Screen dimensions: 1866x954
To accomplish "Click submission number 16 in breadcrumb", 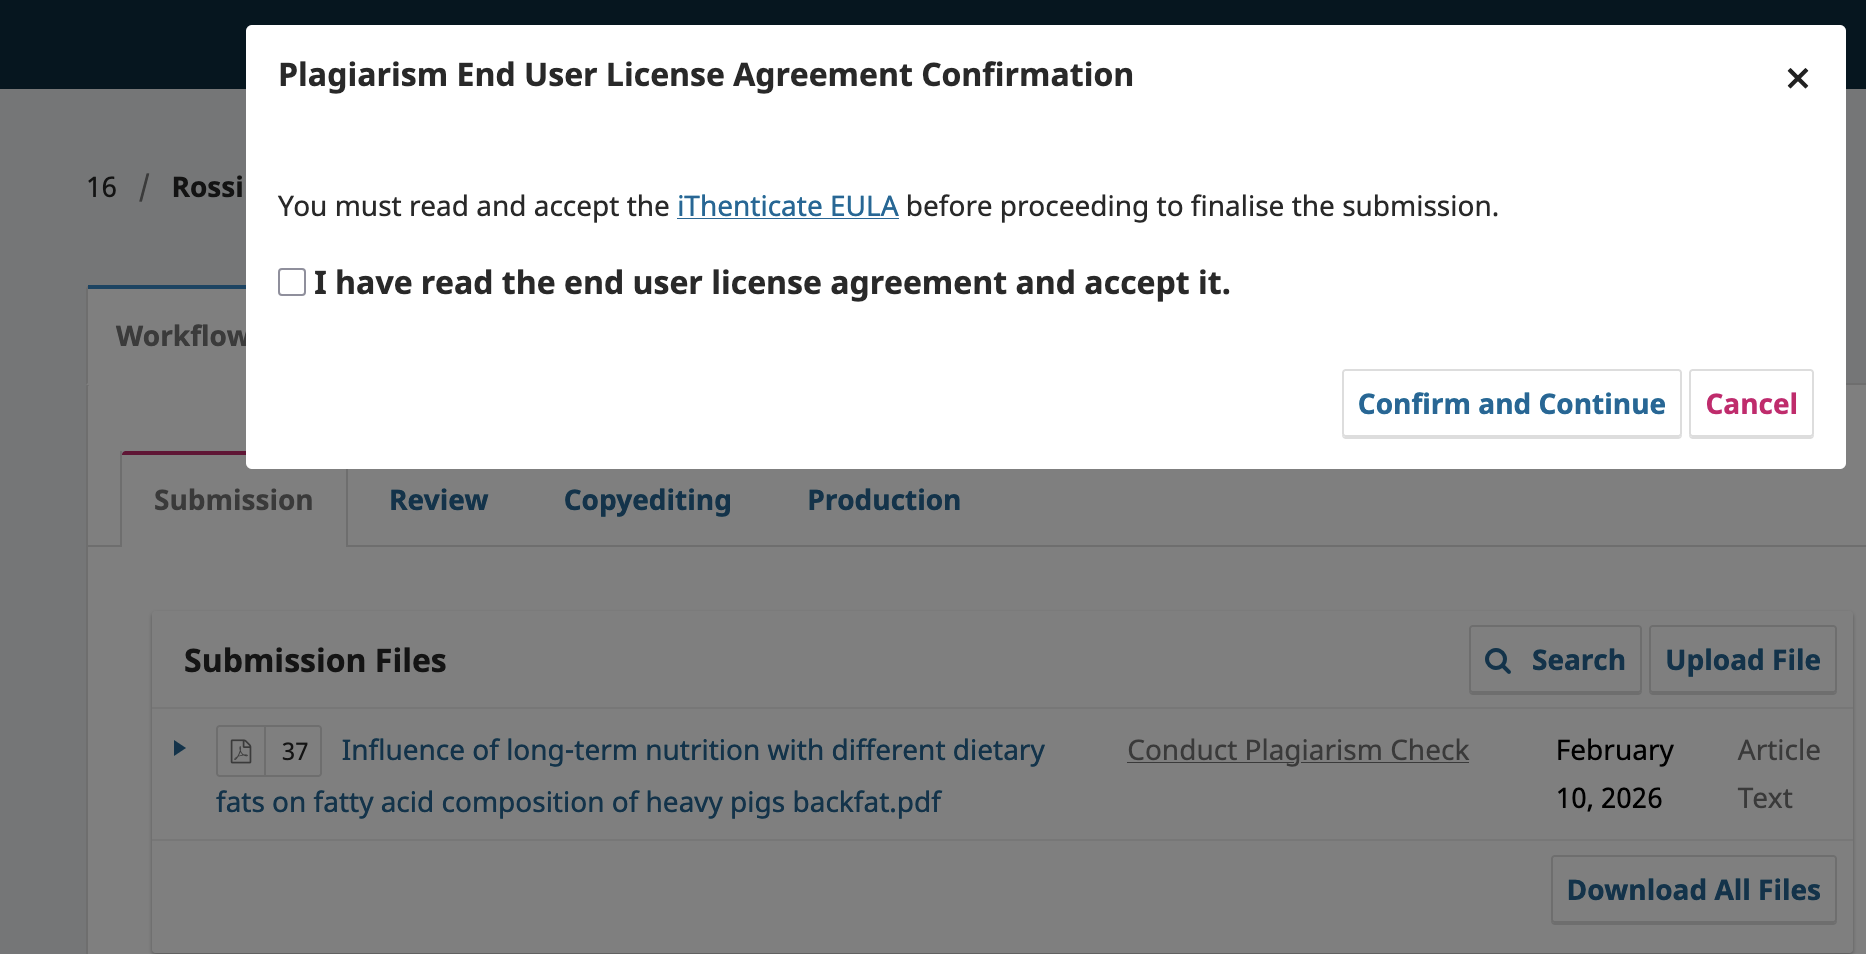I will point(101,188).
